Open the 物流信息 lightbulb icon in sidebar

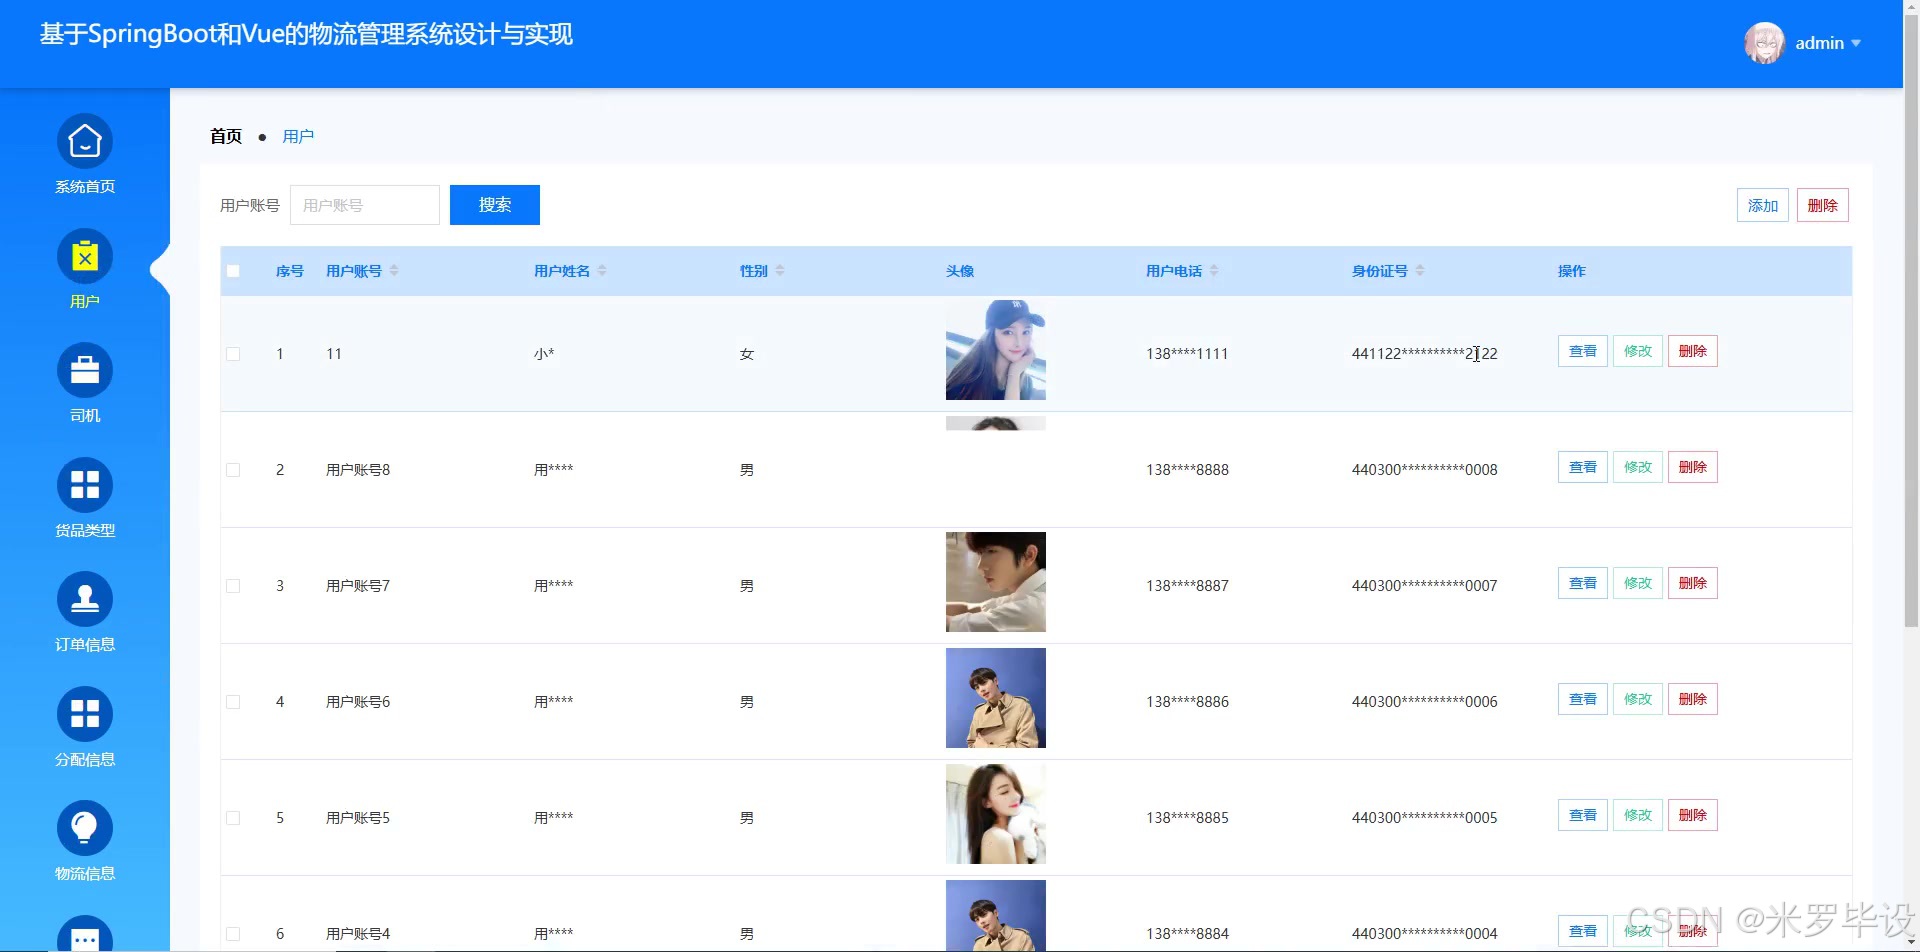click(85, 829)
